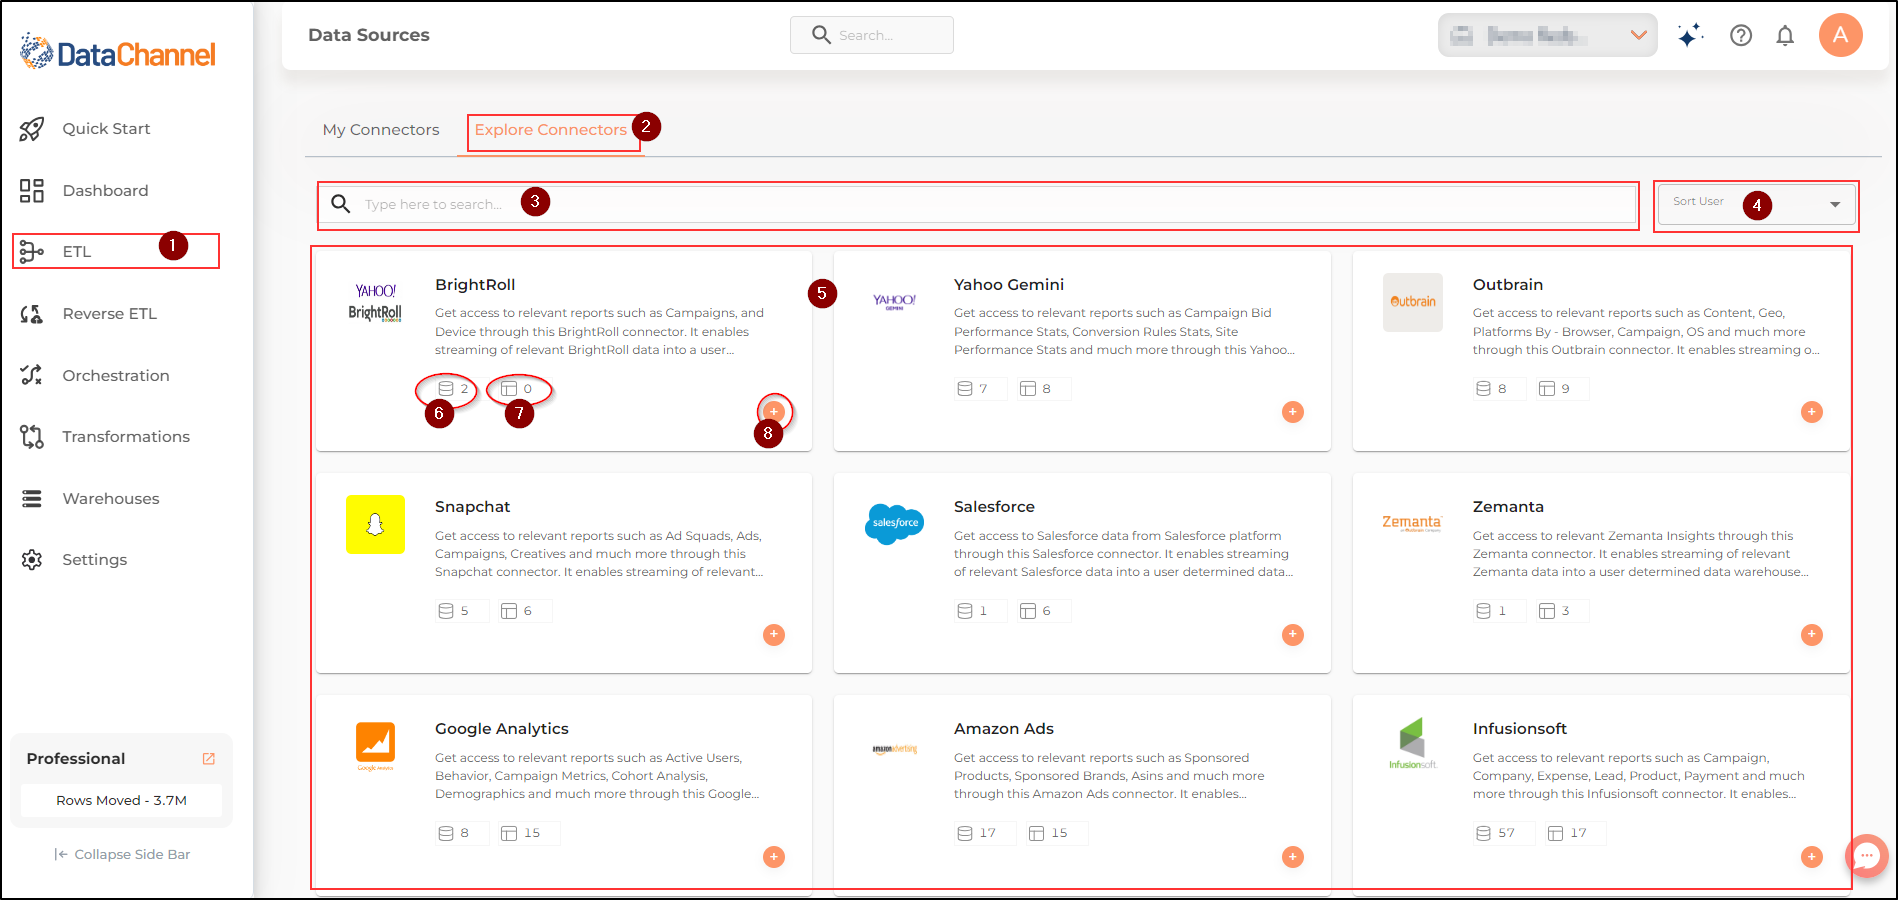This screenshot has height=900, width=1898.
Task: Add the Outbrain connector plus button
Action: 1812,412
